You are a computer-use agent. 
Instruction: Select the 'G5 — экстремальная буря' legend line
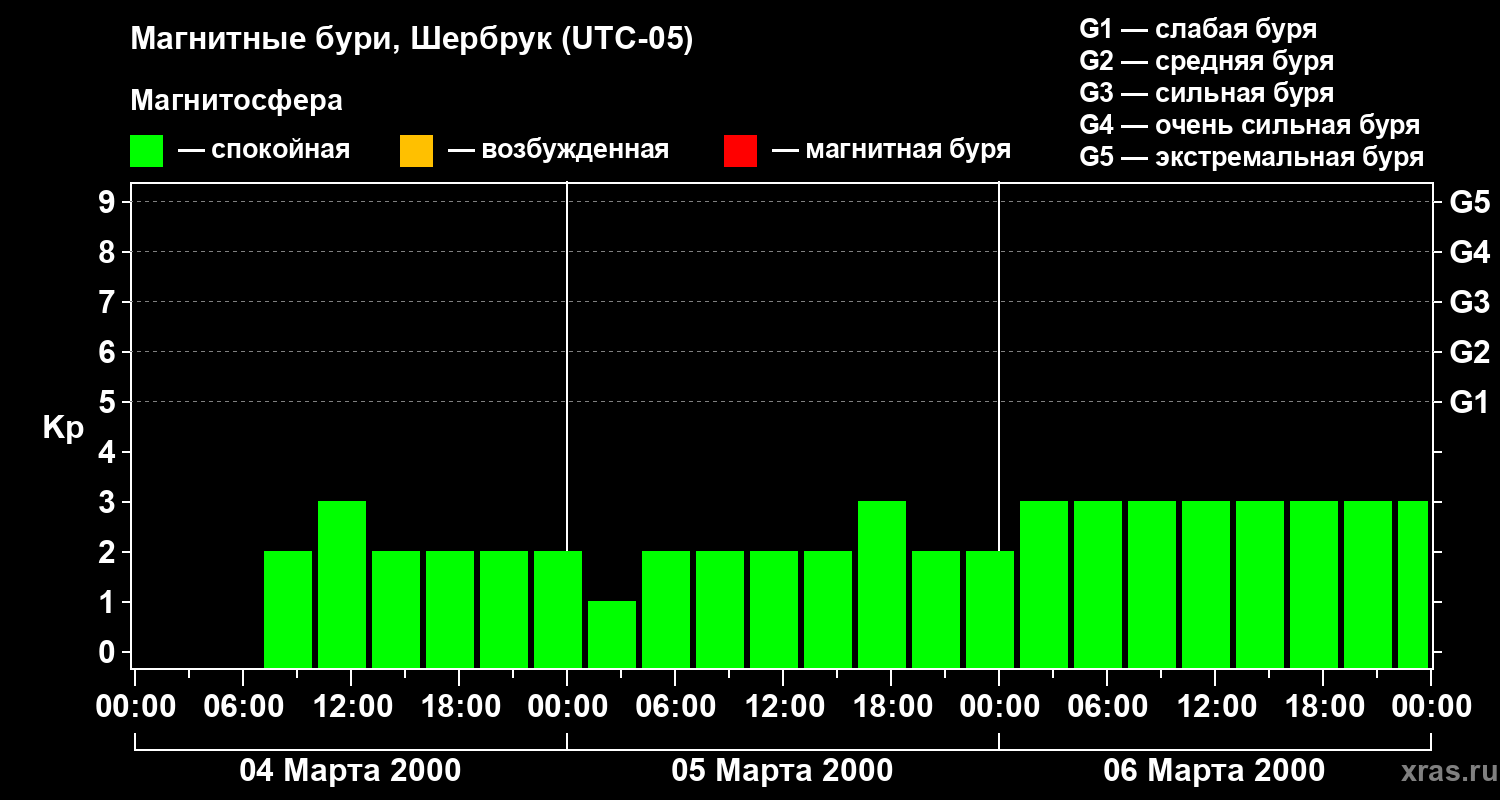coord(1252,157)
